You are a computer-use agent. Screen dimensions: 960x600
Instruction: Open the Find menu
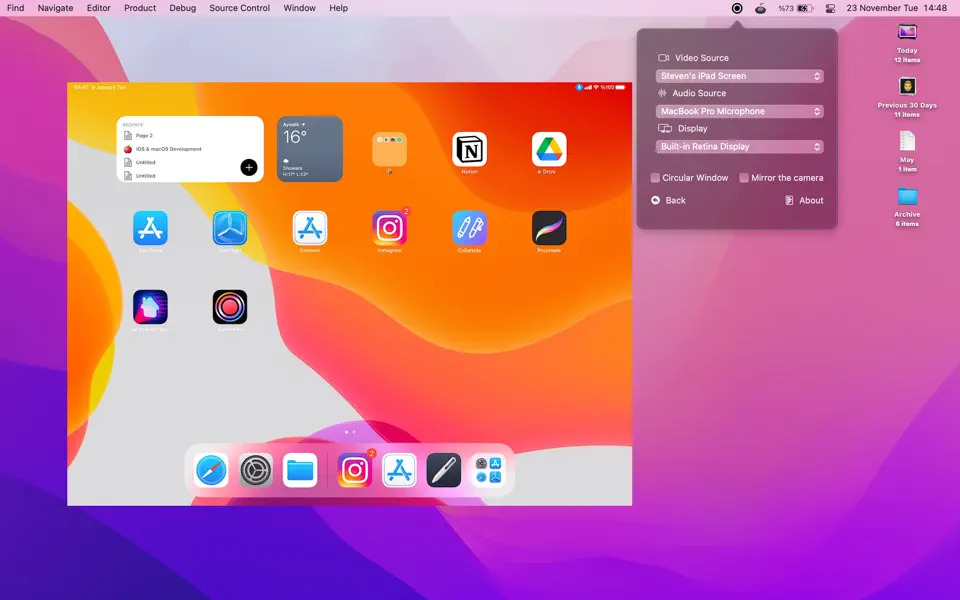(x=15, y=8)
